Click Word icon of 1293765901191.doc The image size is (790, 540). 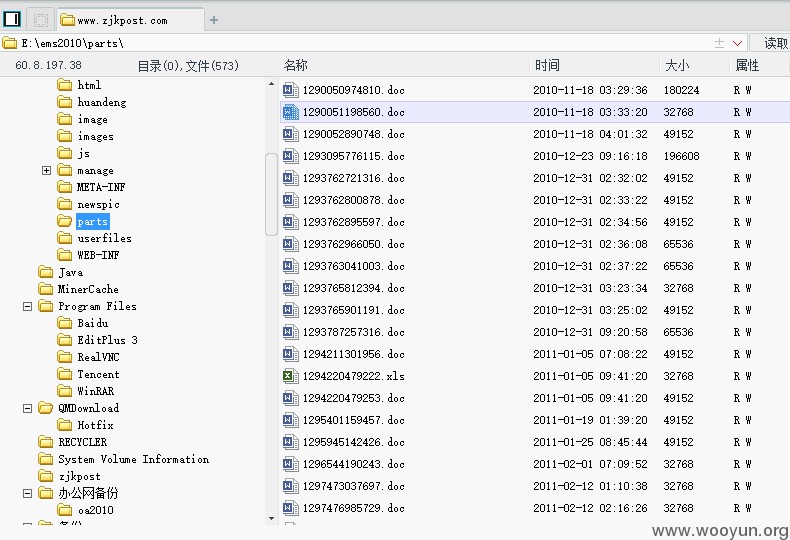[290, 310]
